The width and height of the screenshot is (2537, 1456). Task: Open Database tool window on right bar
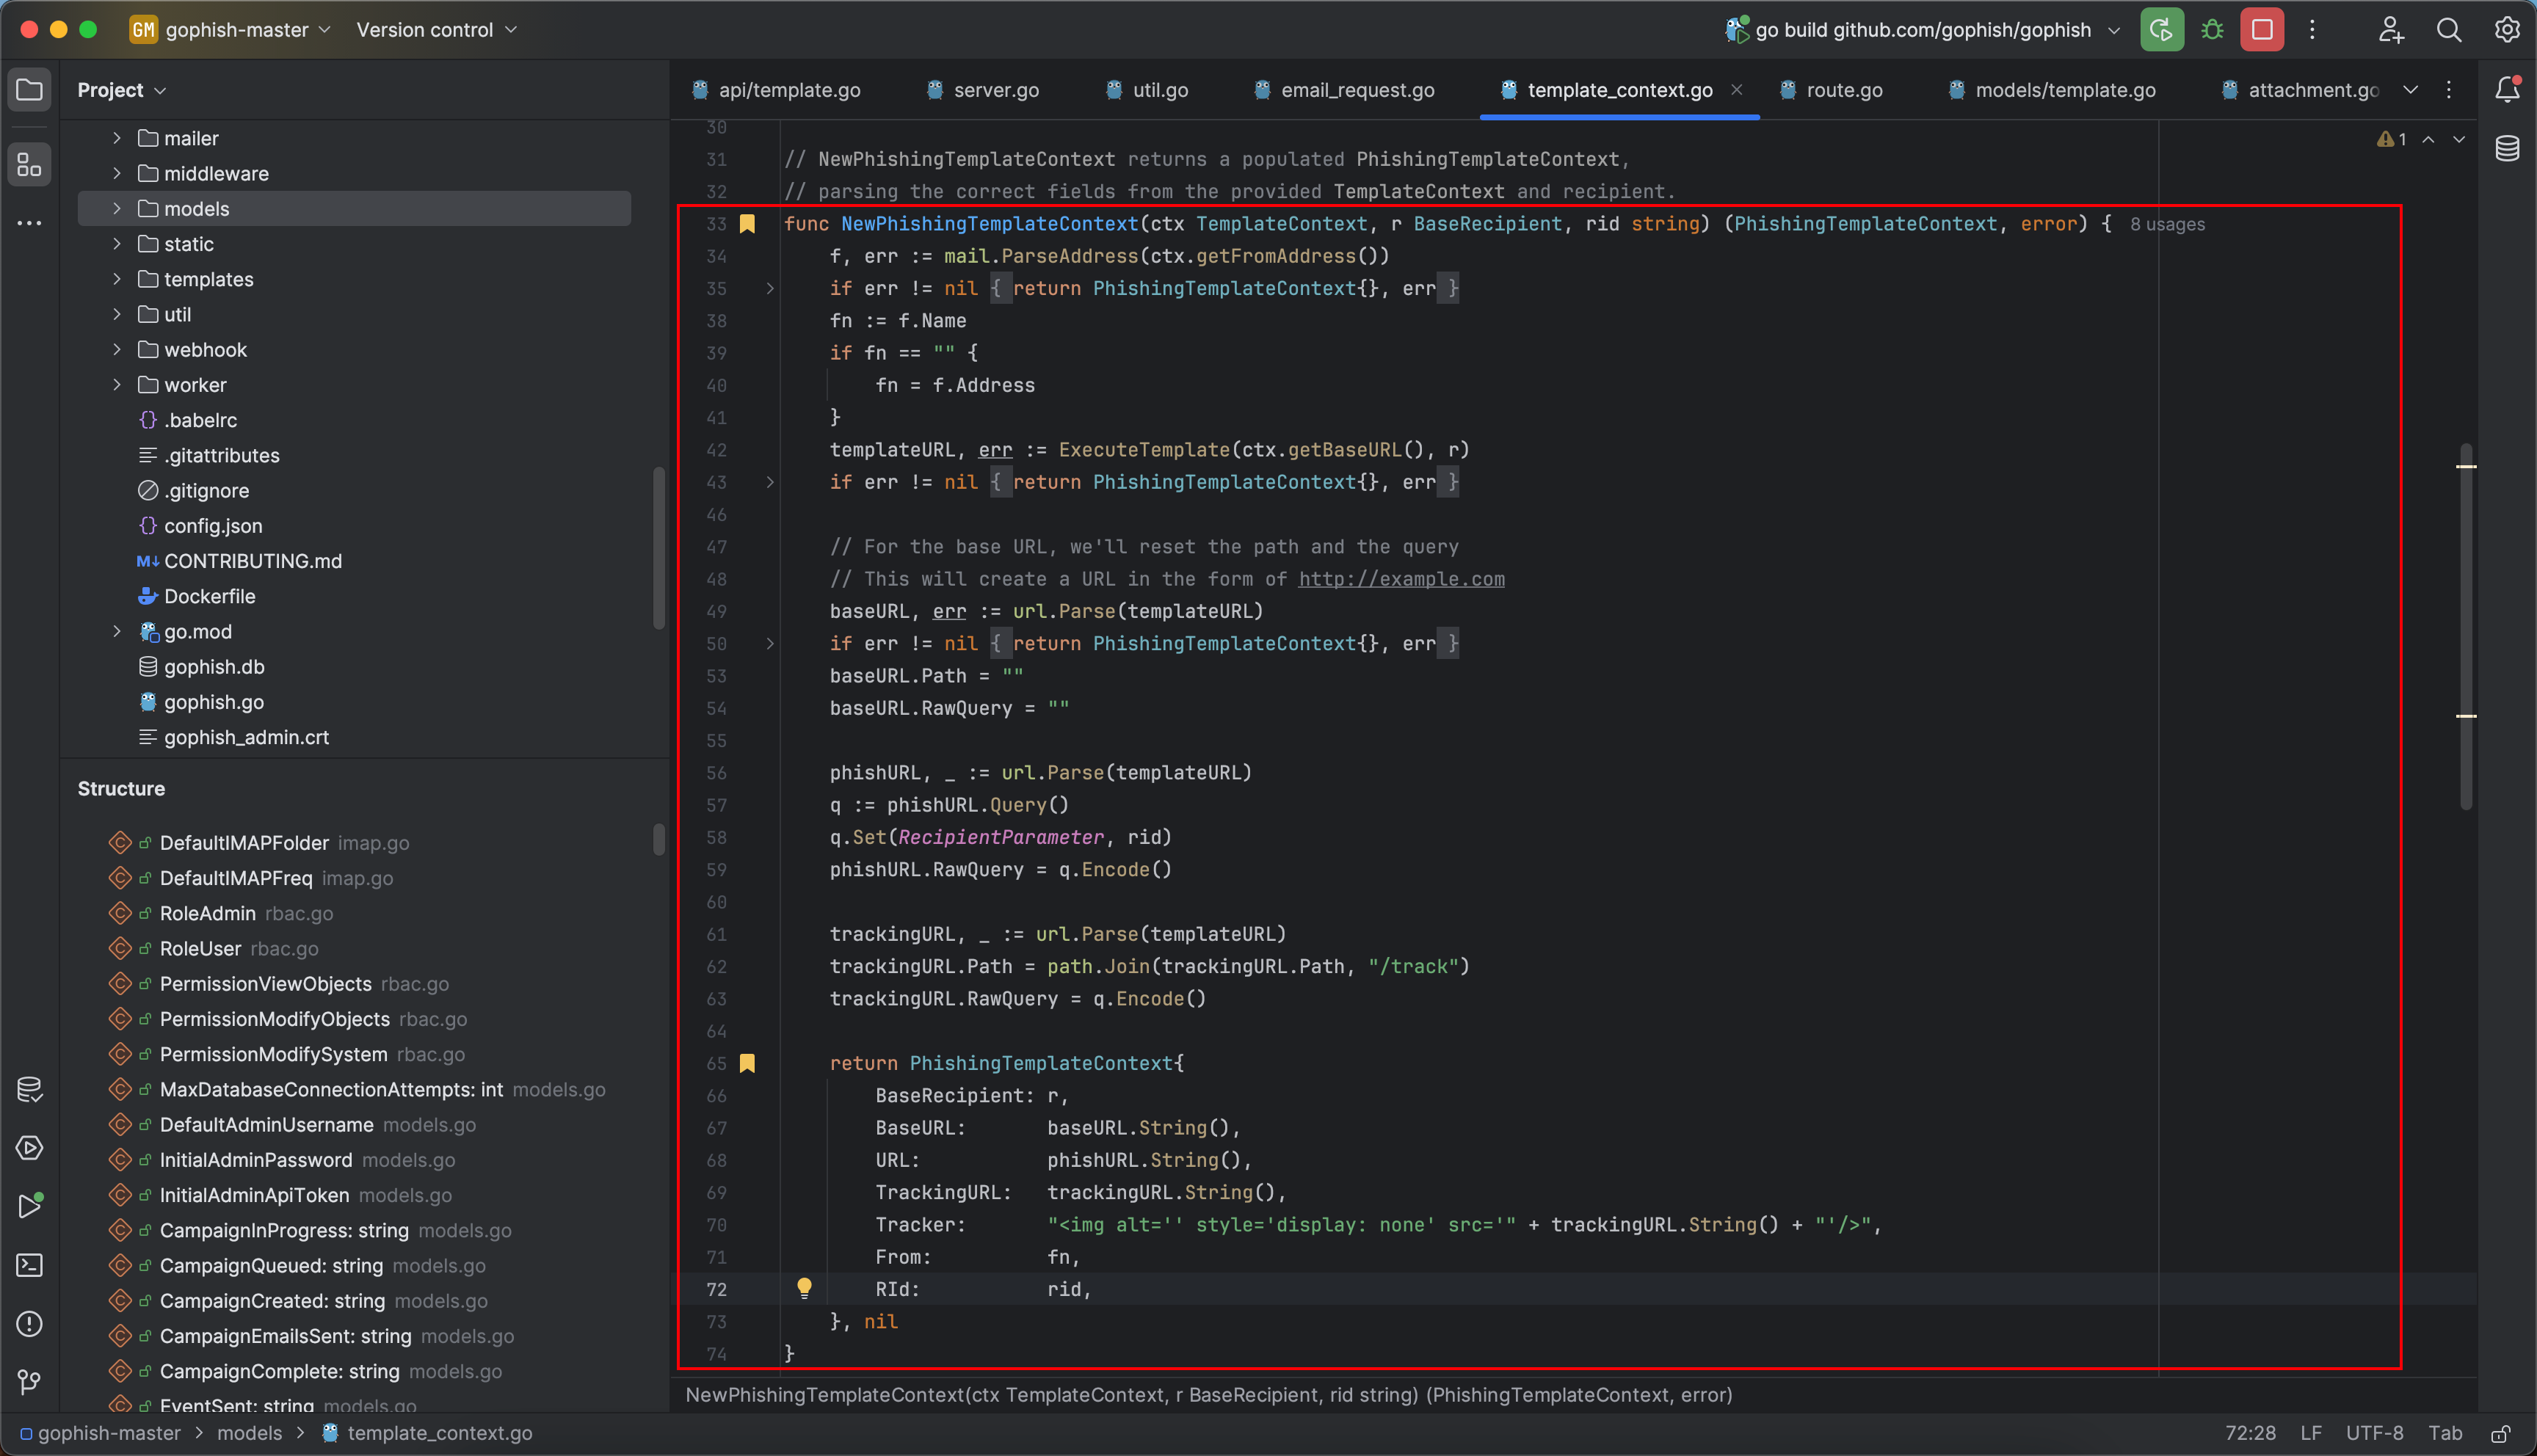[2507, 149]
